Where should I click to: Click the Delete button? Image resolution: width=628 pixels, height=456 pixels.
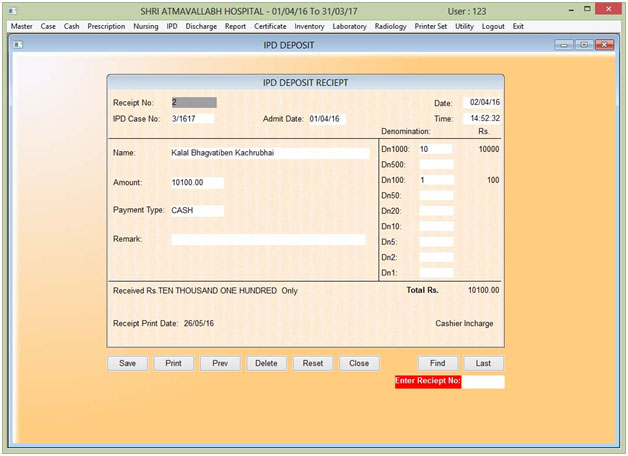[266, 363]
